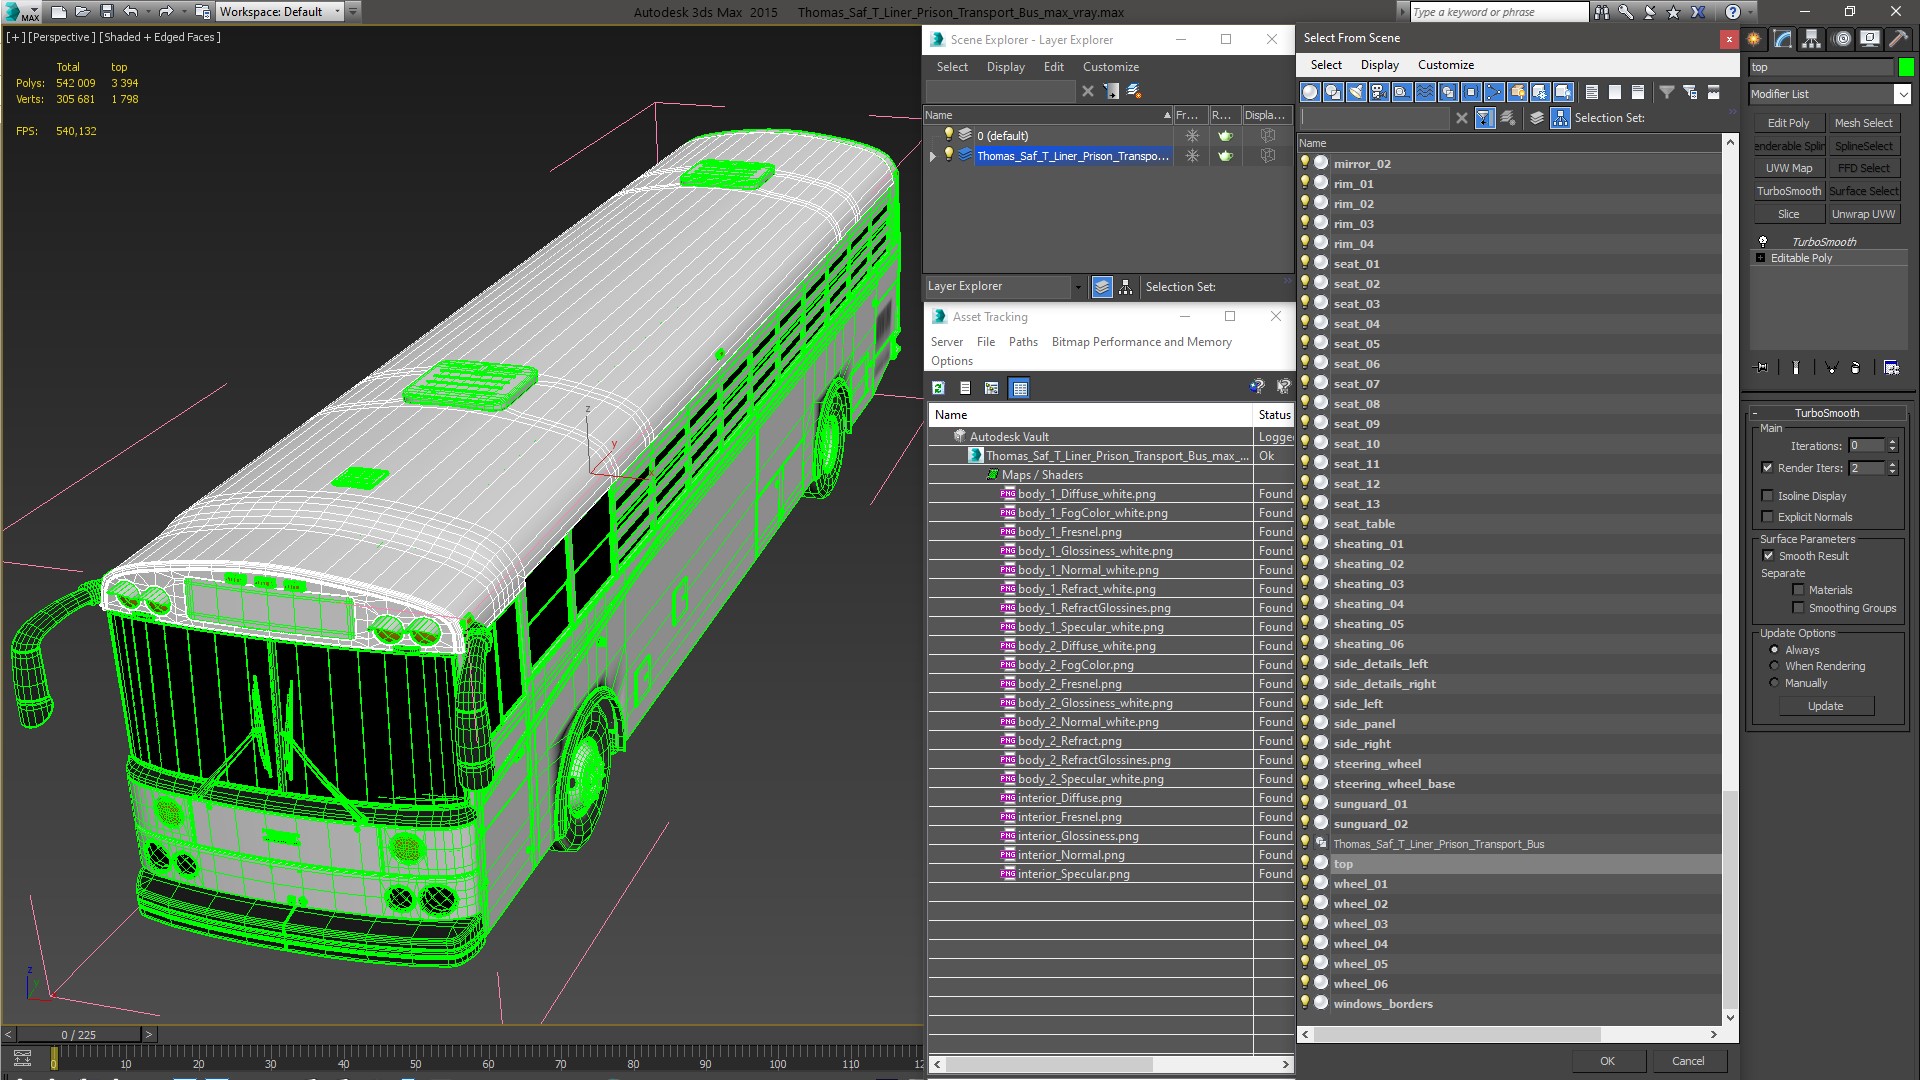Toggle the Display Helpers filter in Select From Scene
The image size is (1920, 1080).
click(1402, 92)
